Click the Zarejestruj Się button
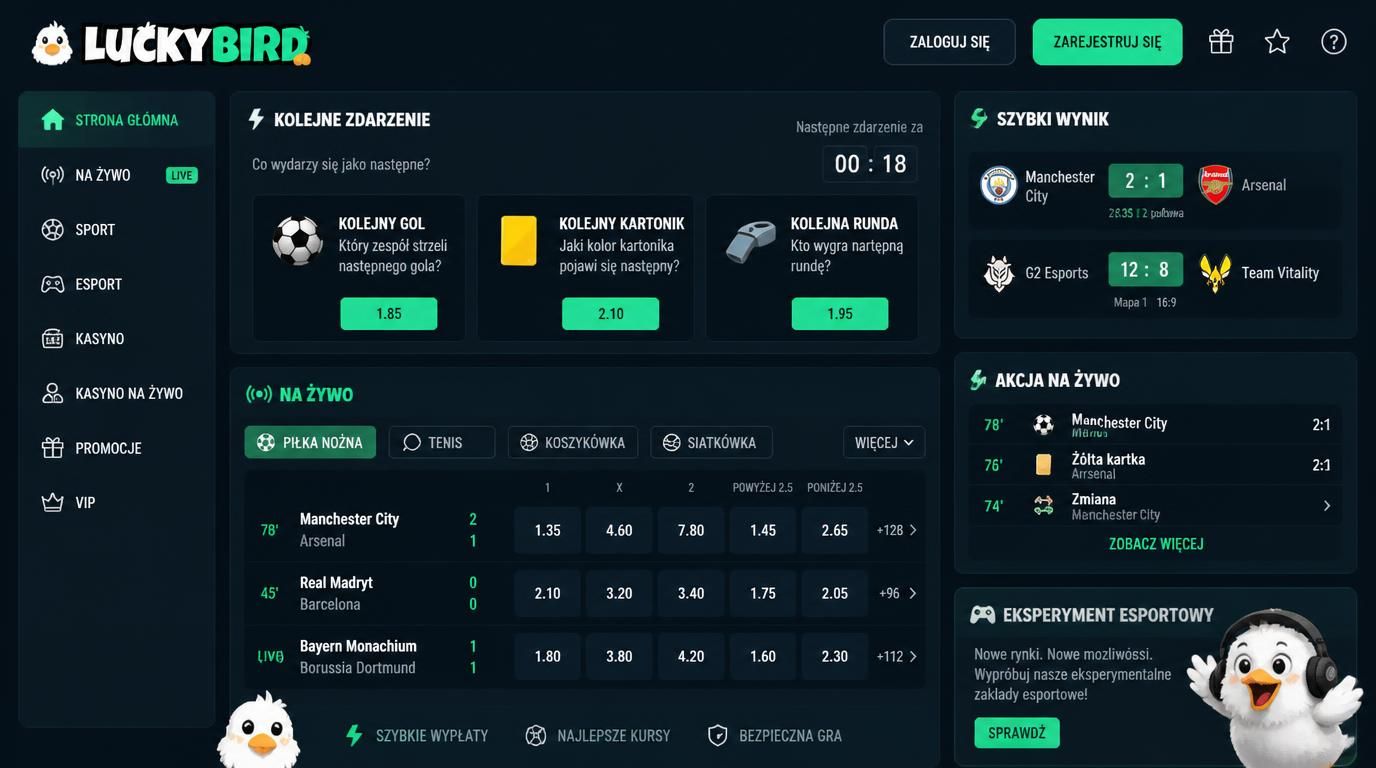The width and height of the screenshot is (1376, 768). 1107,42
